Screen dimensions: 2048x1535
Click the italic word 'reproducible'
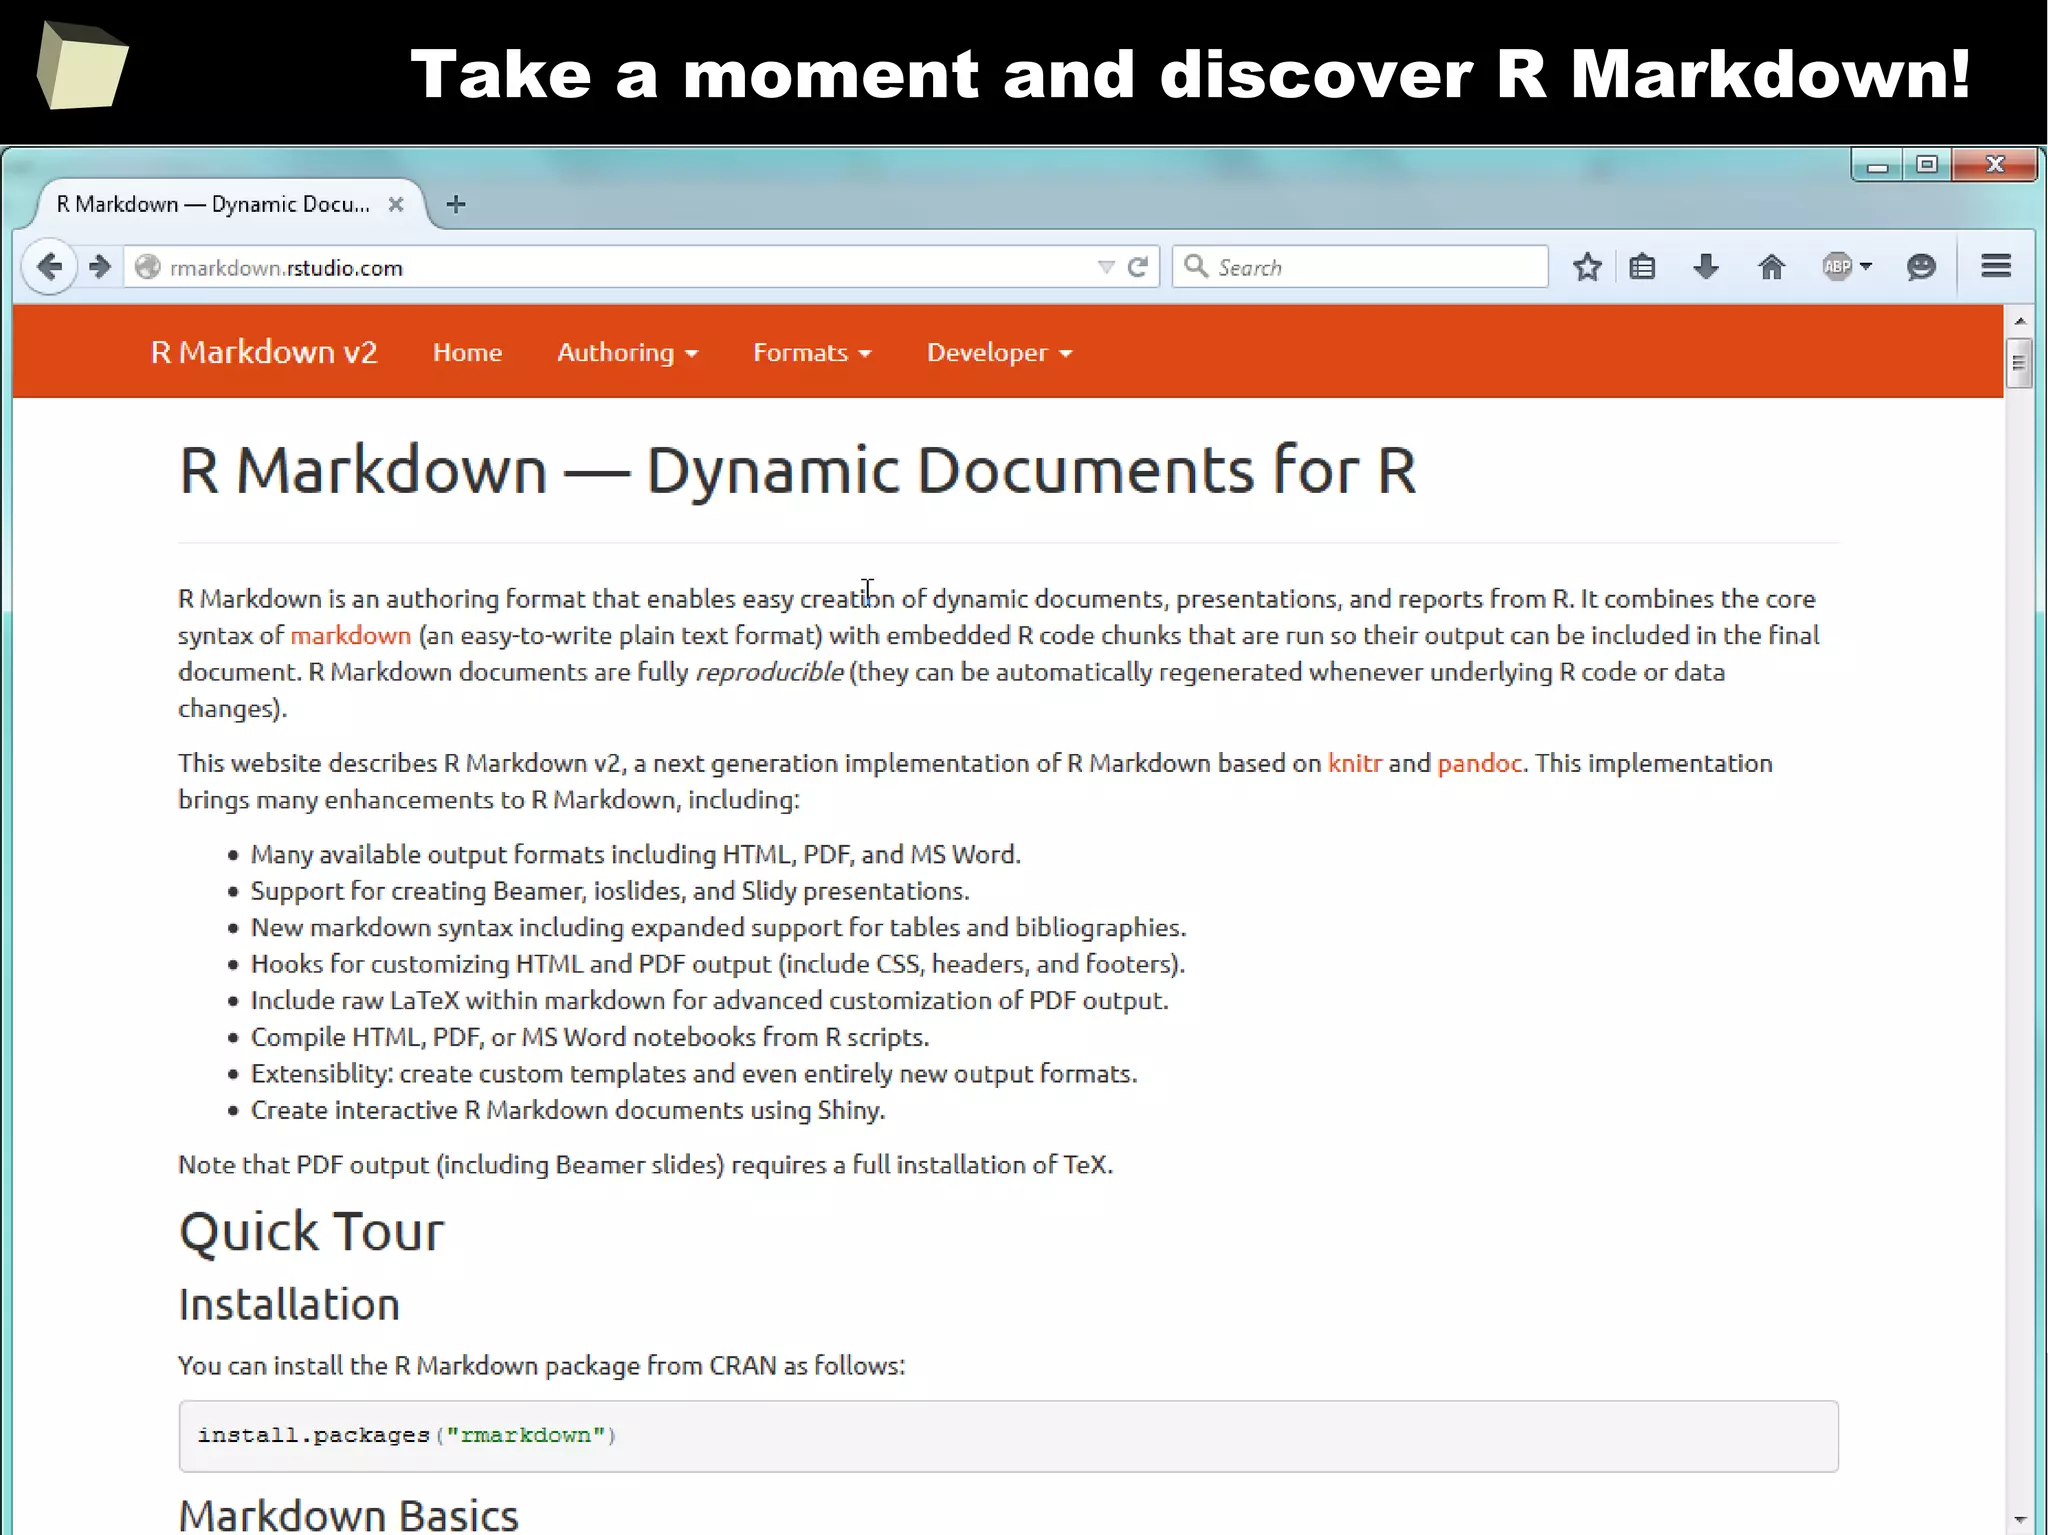(x=769, y=672)
